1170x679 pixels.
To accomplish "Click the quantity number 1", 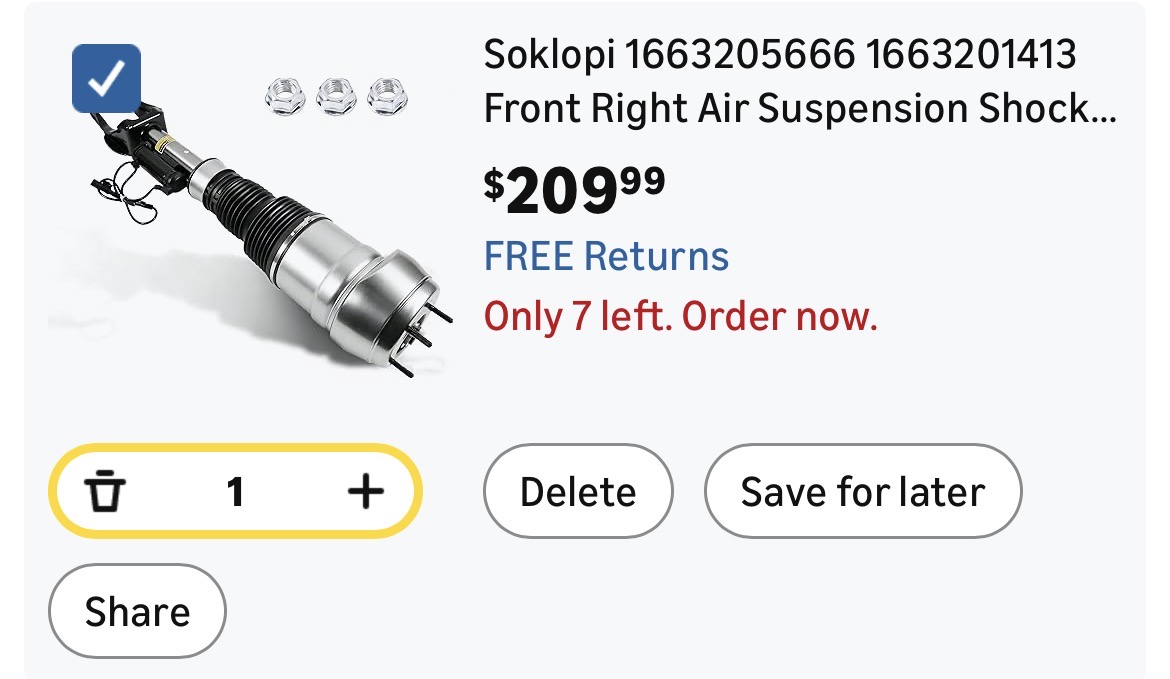I will pyautogui.click(x=236, y=492).
